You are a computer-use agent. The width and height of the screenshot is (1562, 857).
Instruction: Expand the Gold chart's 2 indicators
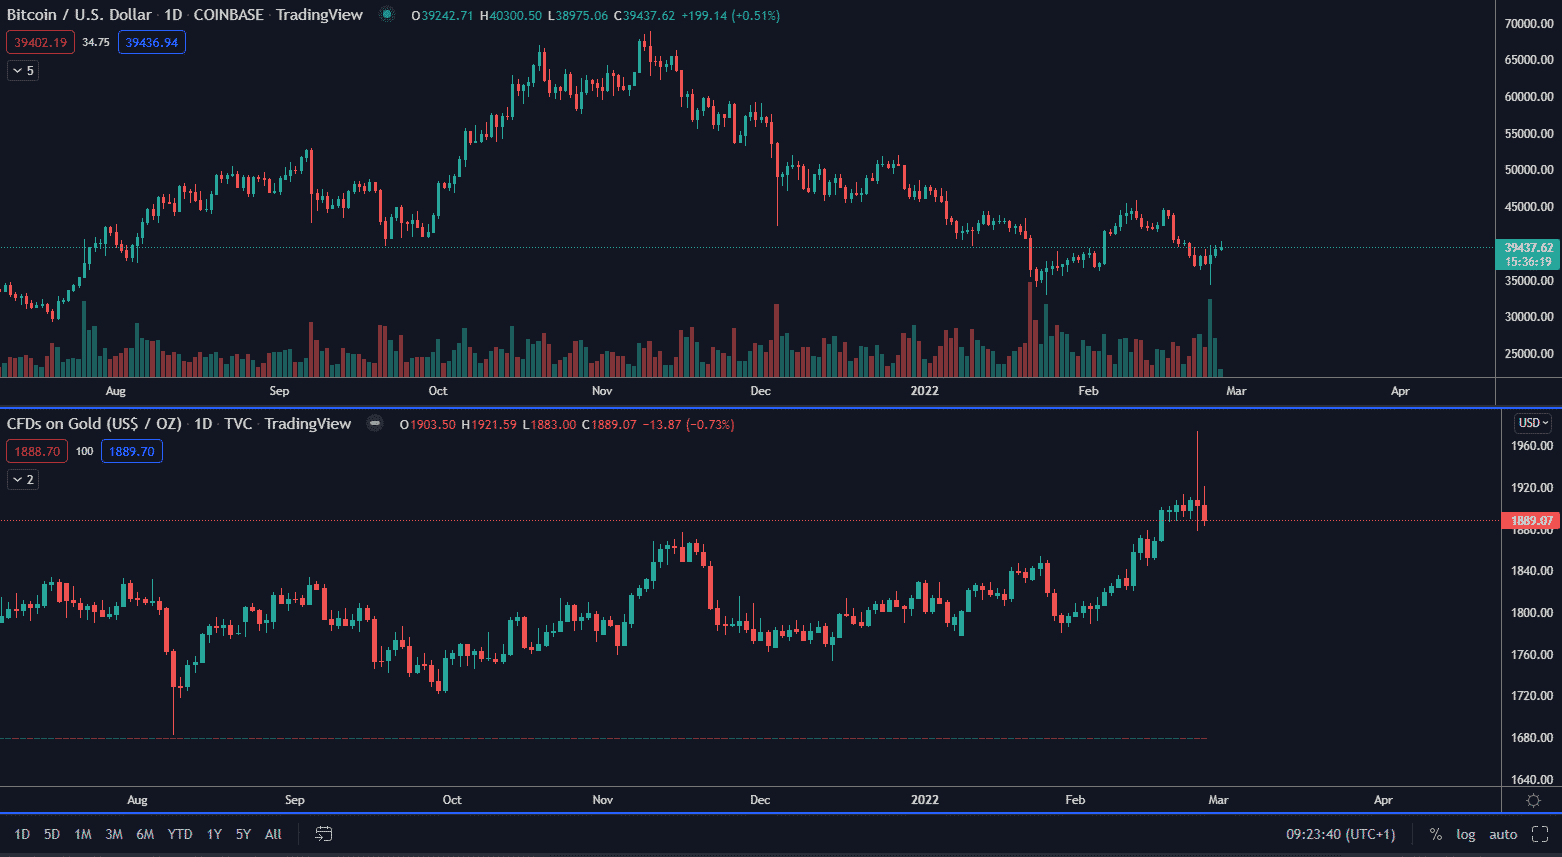(23, 480)
